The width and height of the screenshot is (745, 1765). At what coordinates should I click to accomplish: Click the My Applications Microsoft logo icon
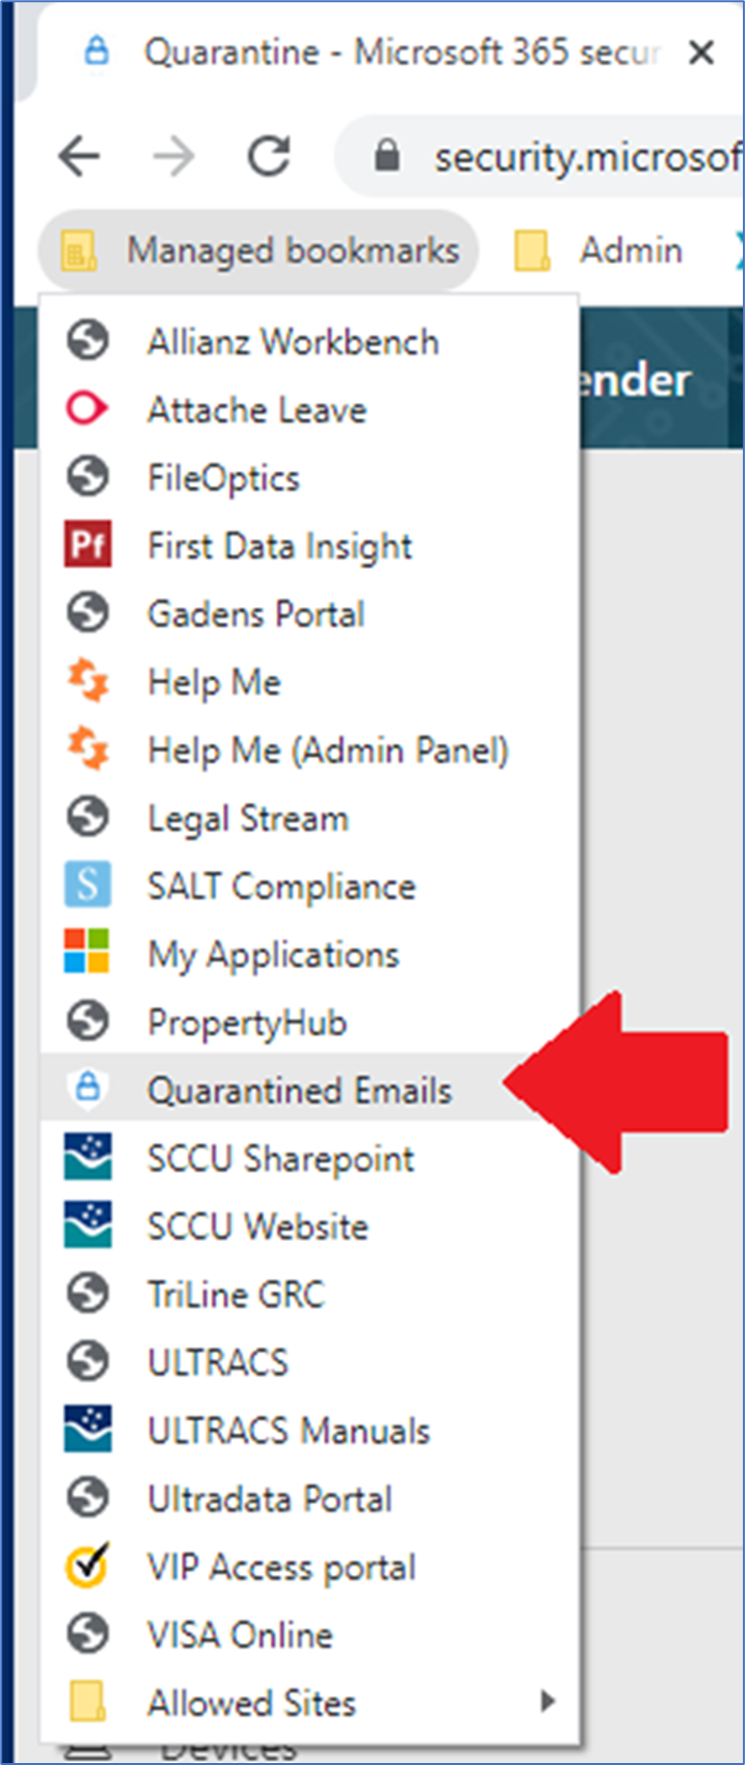87,953
